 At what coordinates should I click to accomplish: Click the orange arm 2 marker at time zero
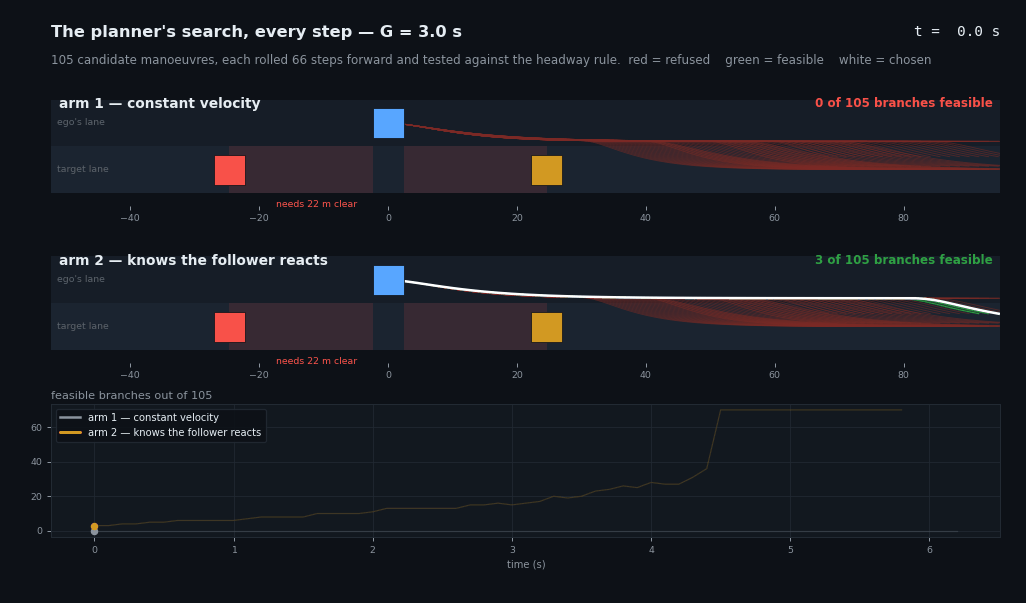pos(94,526)
